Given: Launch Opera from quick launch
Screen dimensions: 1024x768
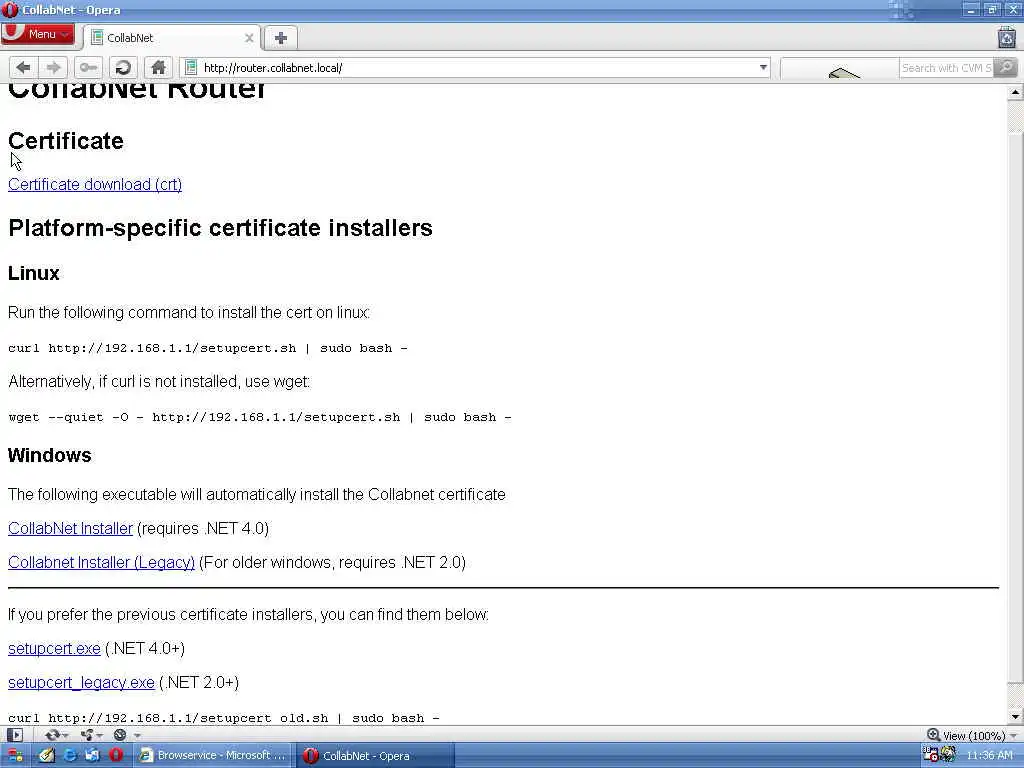Looking at the screenshot, I should (116, 756).
